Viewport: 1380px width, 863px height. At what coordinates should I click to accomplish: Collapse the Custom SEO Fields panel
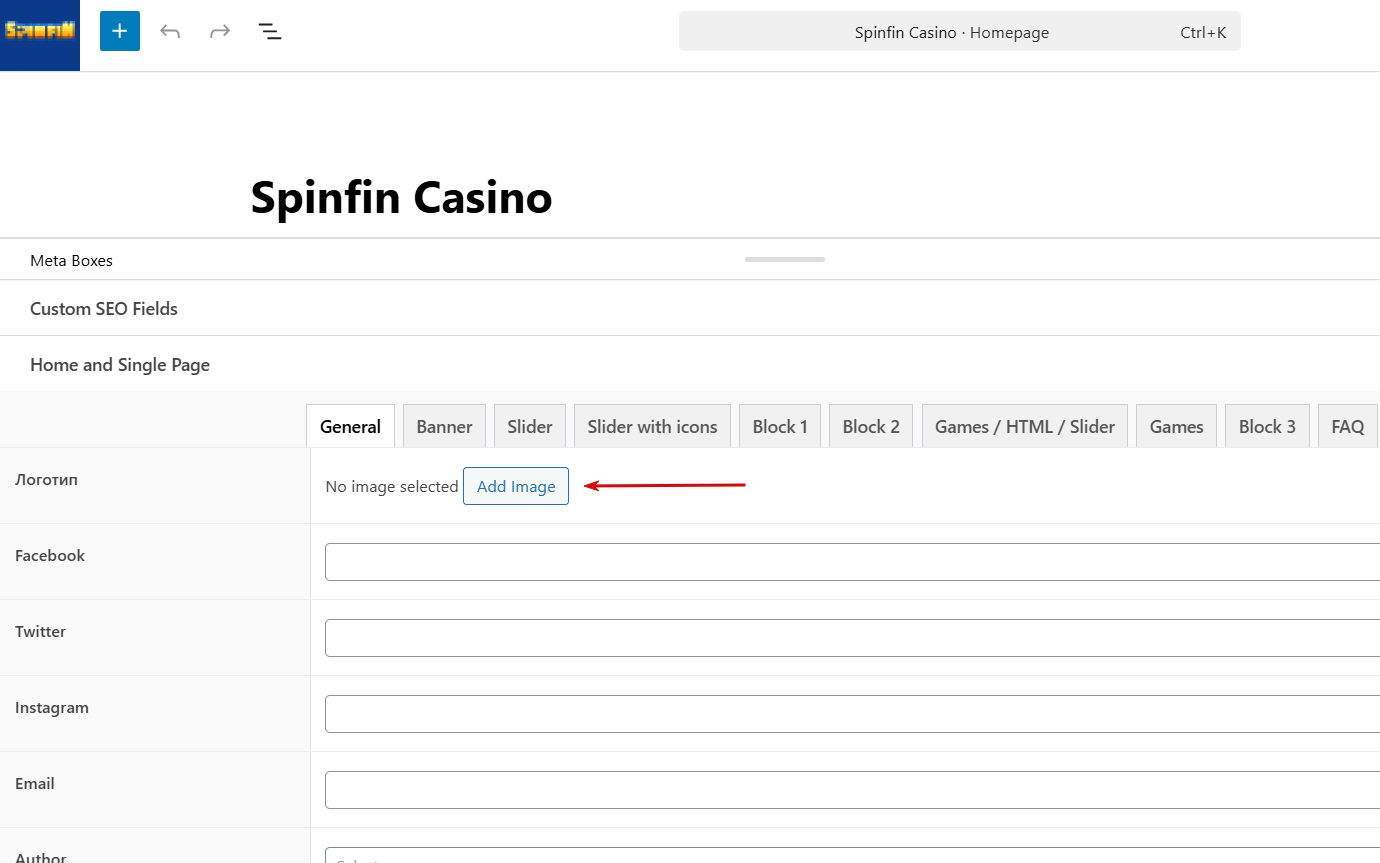point(104,309)
